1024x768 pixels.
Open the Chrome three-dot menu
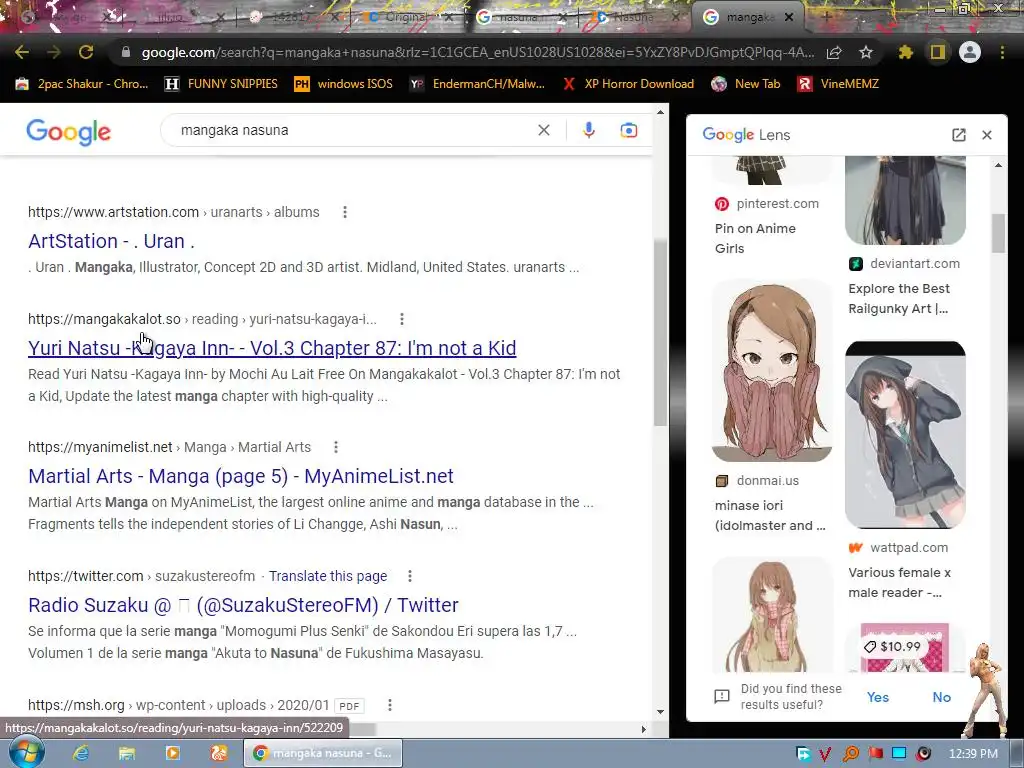tap(1002, 52)
